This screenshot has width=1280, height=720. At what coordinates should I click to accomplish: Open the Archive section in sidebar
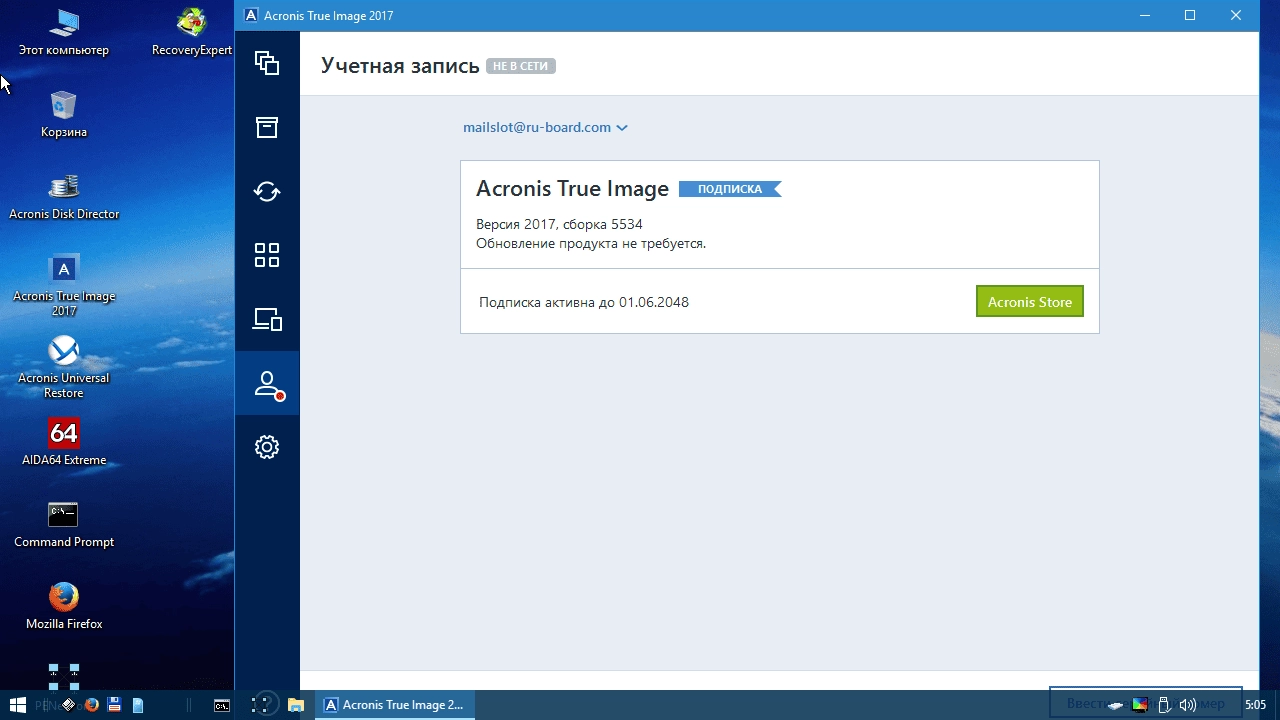[267, 127]
